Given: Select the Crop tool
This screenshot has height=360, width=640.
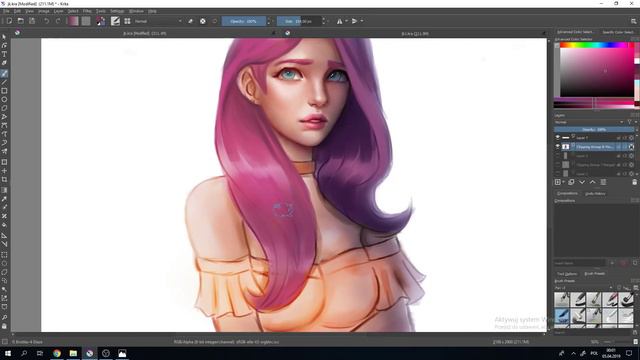Looking at the screenshot, I should 4,179.
